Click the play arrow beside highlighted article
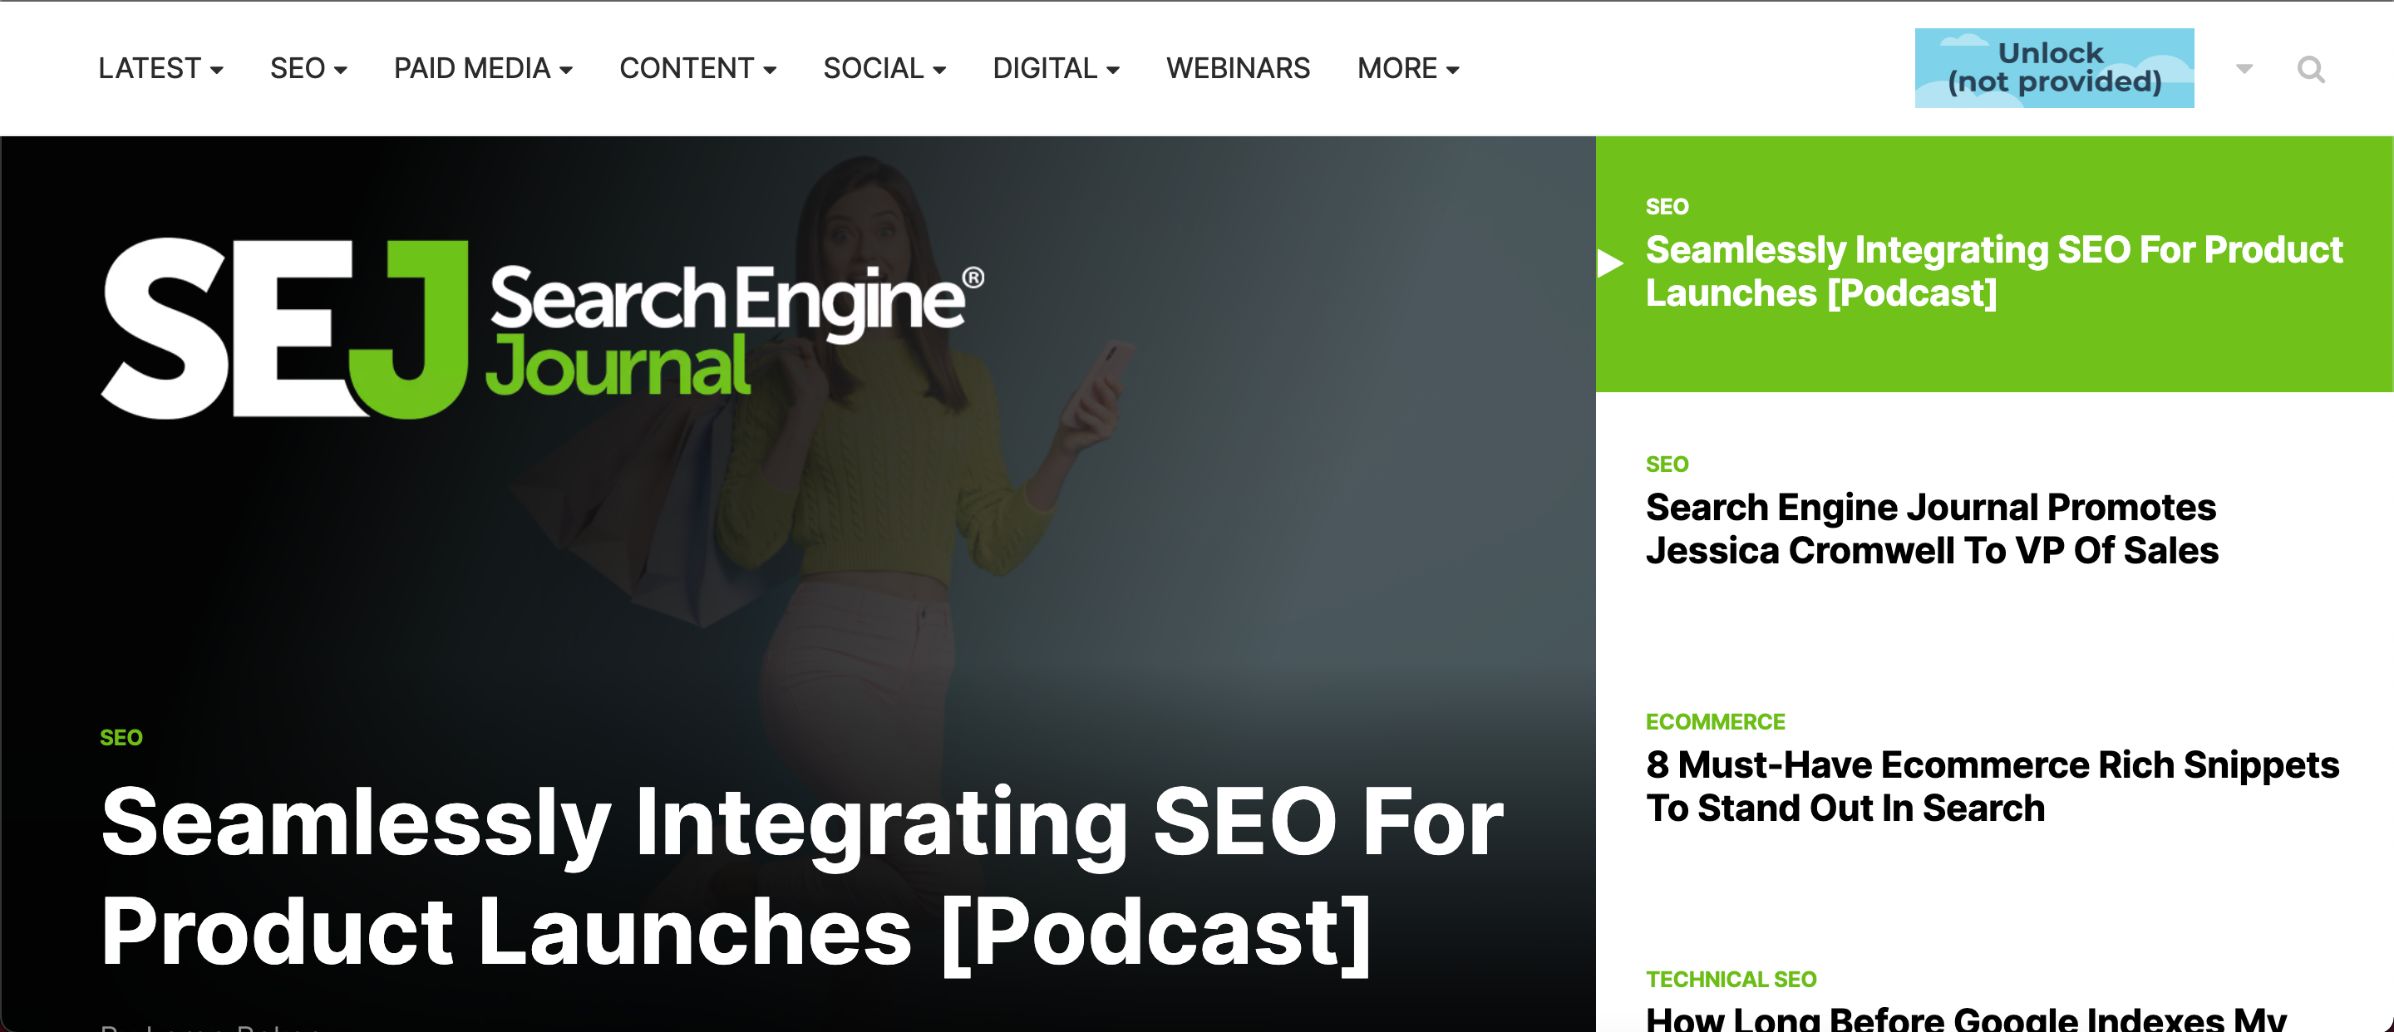Viewport: 2394px width, 1032px height. click(x=1609, y=263)
